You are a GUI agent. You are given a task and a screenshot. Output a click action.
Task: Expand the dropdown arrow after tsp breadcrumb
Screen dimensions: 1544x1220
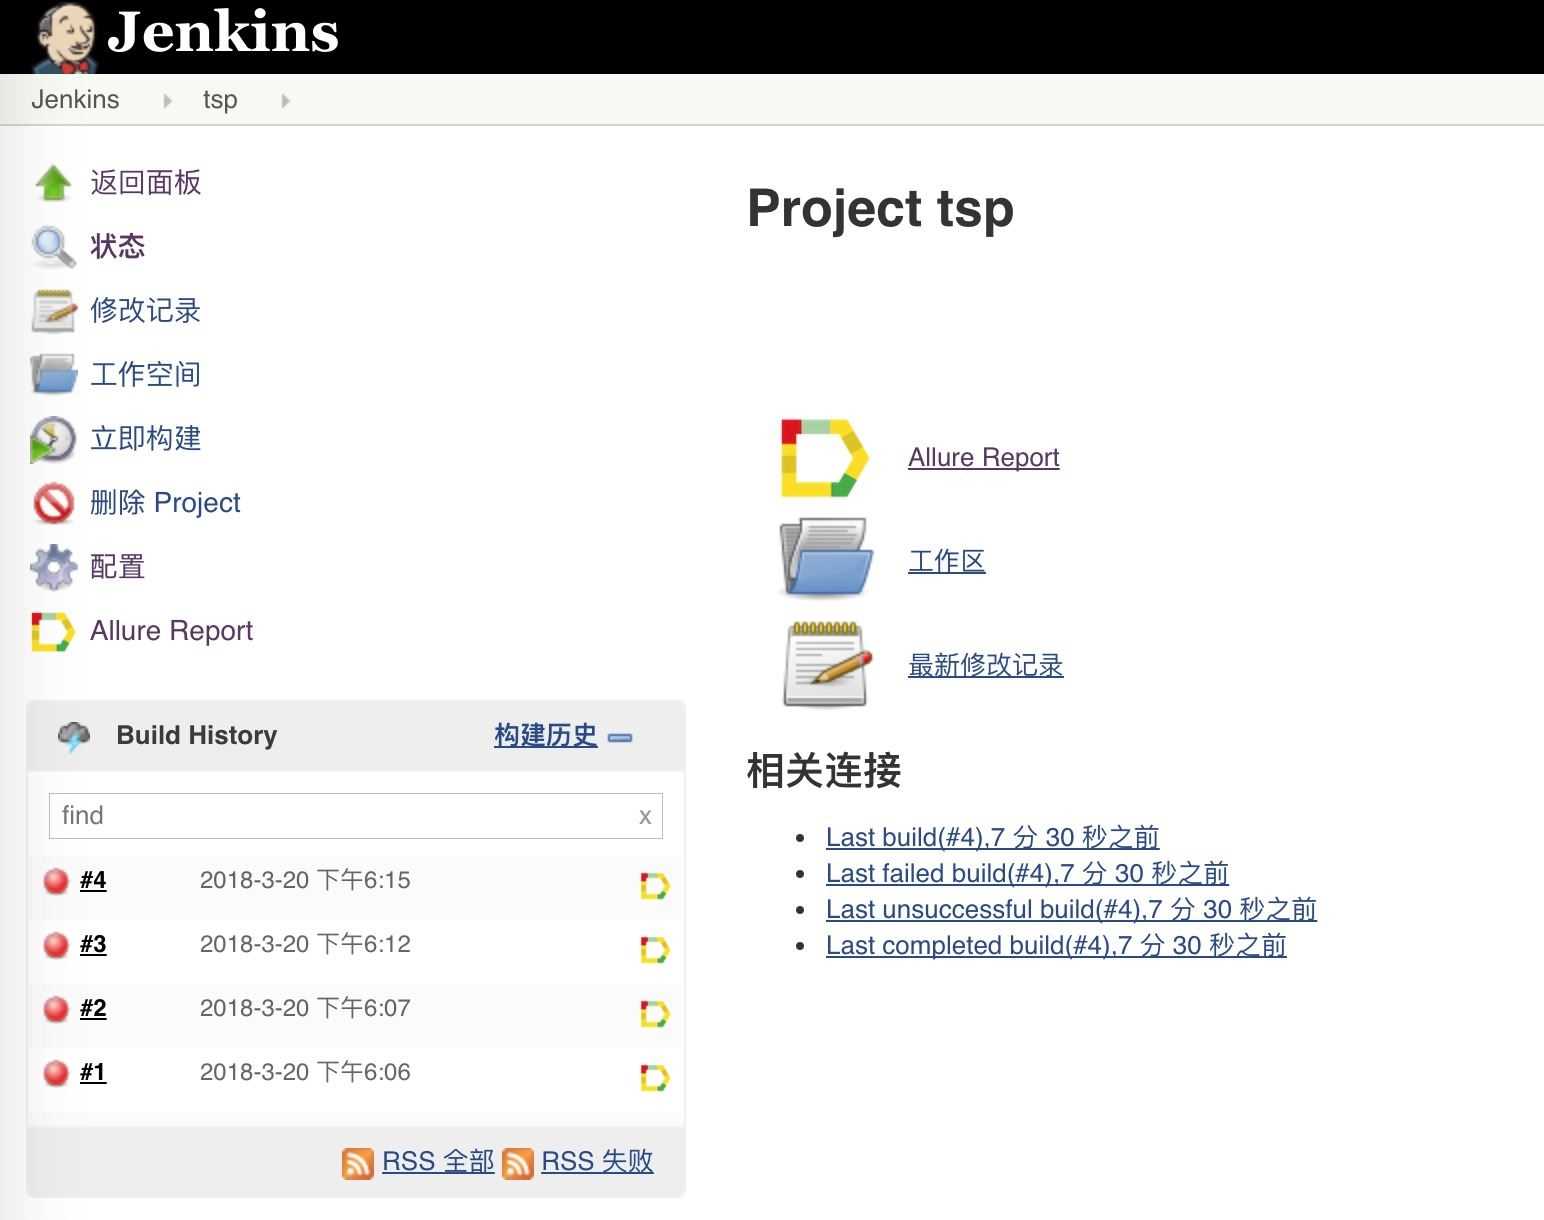(285, 100)
